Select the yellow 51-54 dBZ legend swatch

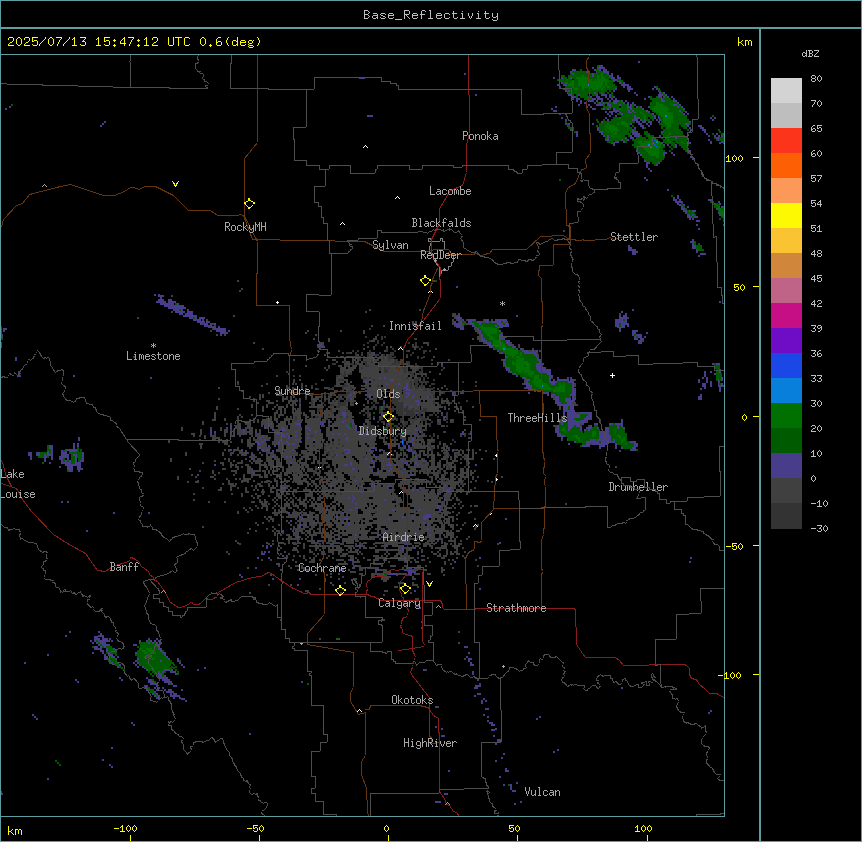(786, 215)
